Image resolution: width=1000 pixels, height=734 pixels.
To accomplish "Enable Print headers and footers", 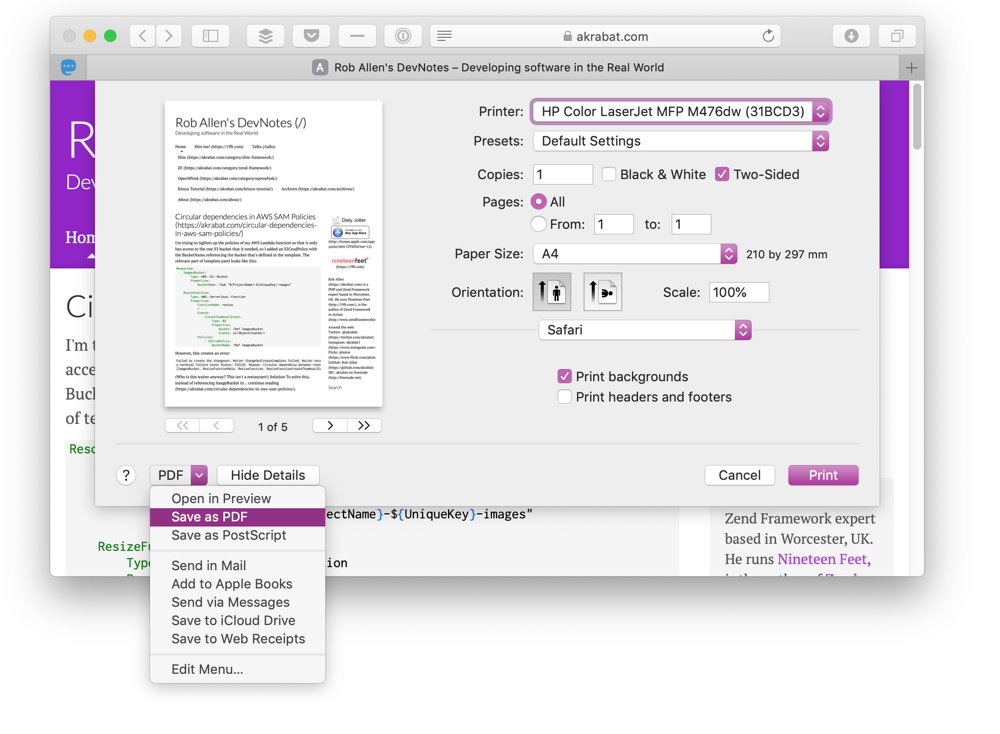I will (x=564, y=397).
